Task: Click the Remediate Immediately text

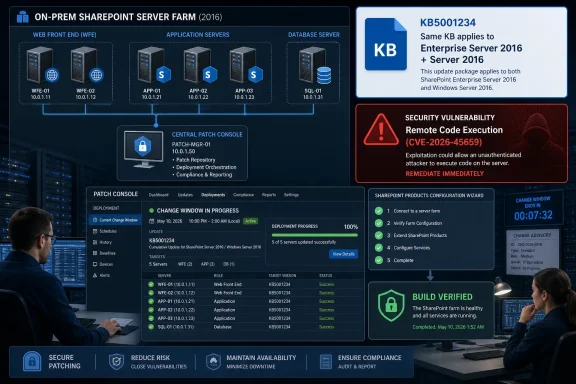Action: pos(444,173)
